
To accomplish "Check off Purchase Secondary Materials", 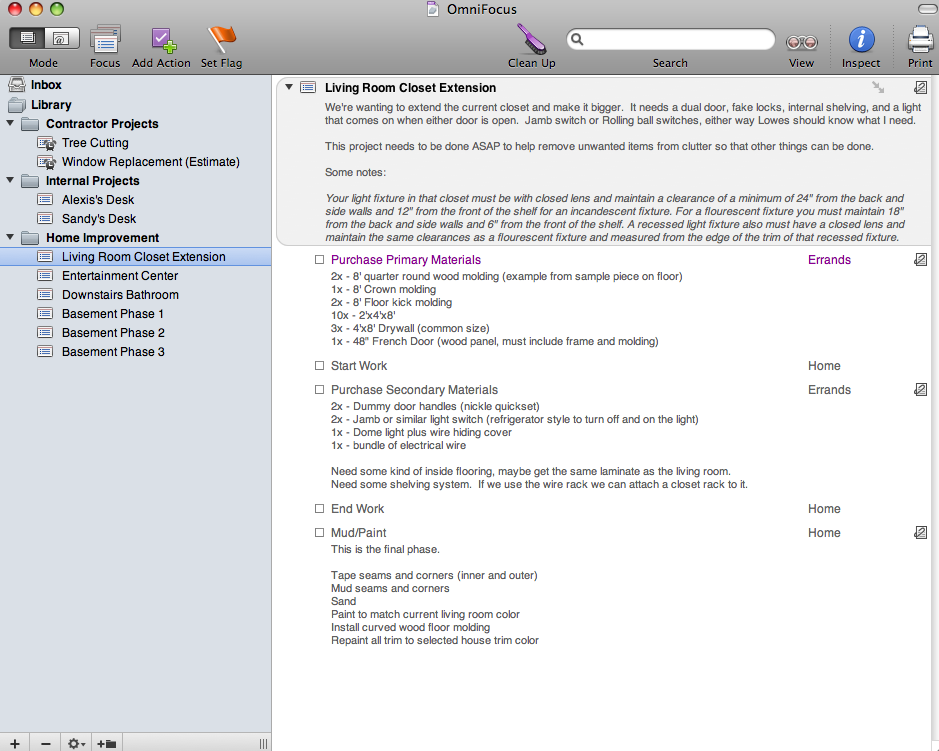I will (319, 389).
